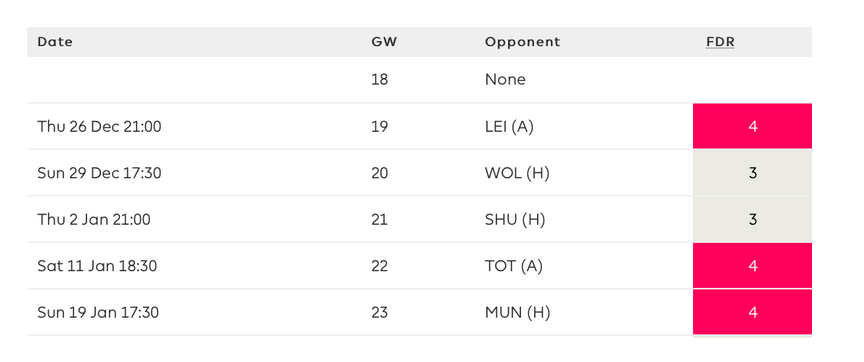864x362 pixels.
Task: Click the GW column header
Action: tap(384, 42)
